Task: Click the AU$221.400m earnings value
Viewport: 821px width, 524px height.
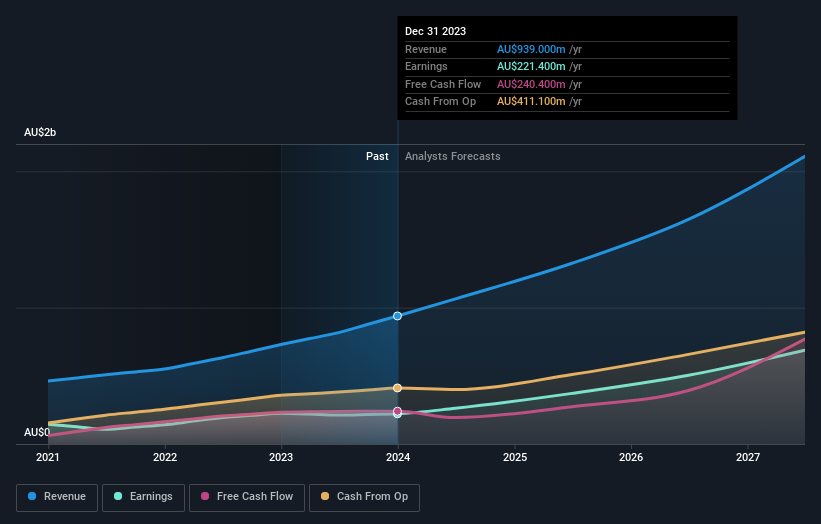Action: coord(531,66)
